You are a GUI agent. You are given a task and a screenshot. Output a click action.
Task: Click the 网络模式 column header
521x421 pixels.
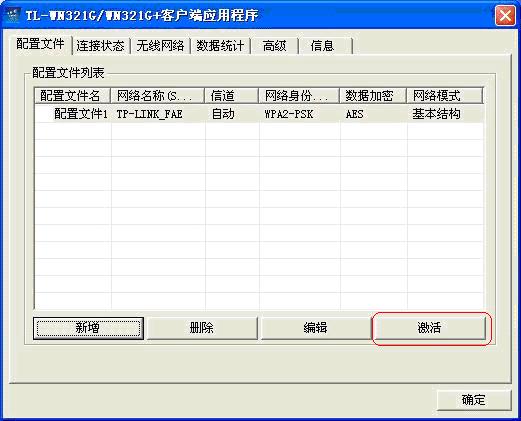point(445,96)
